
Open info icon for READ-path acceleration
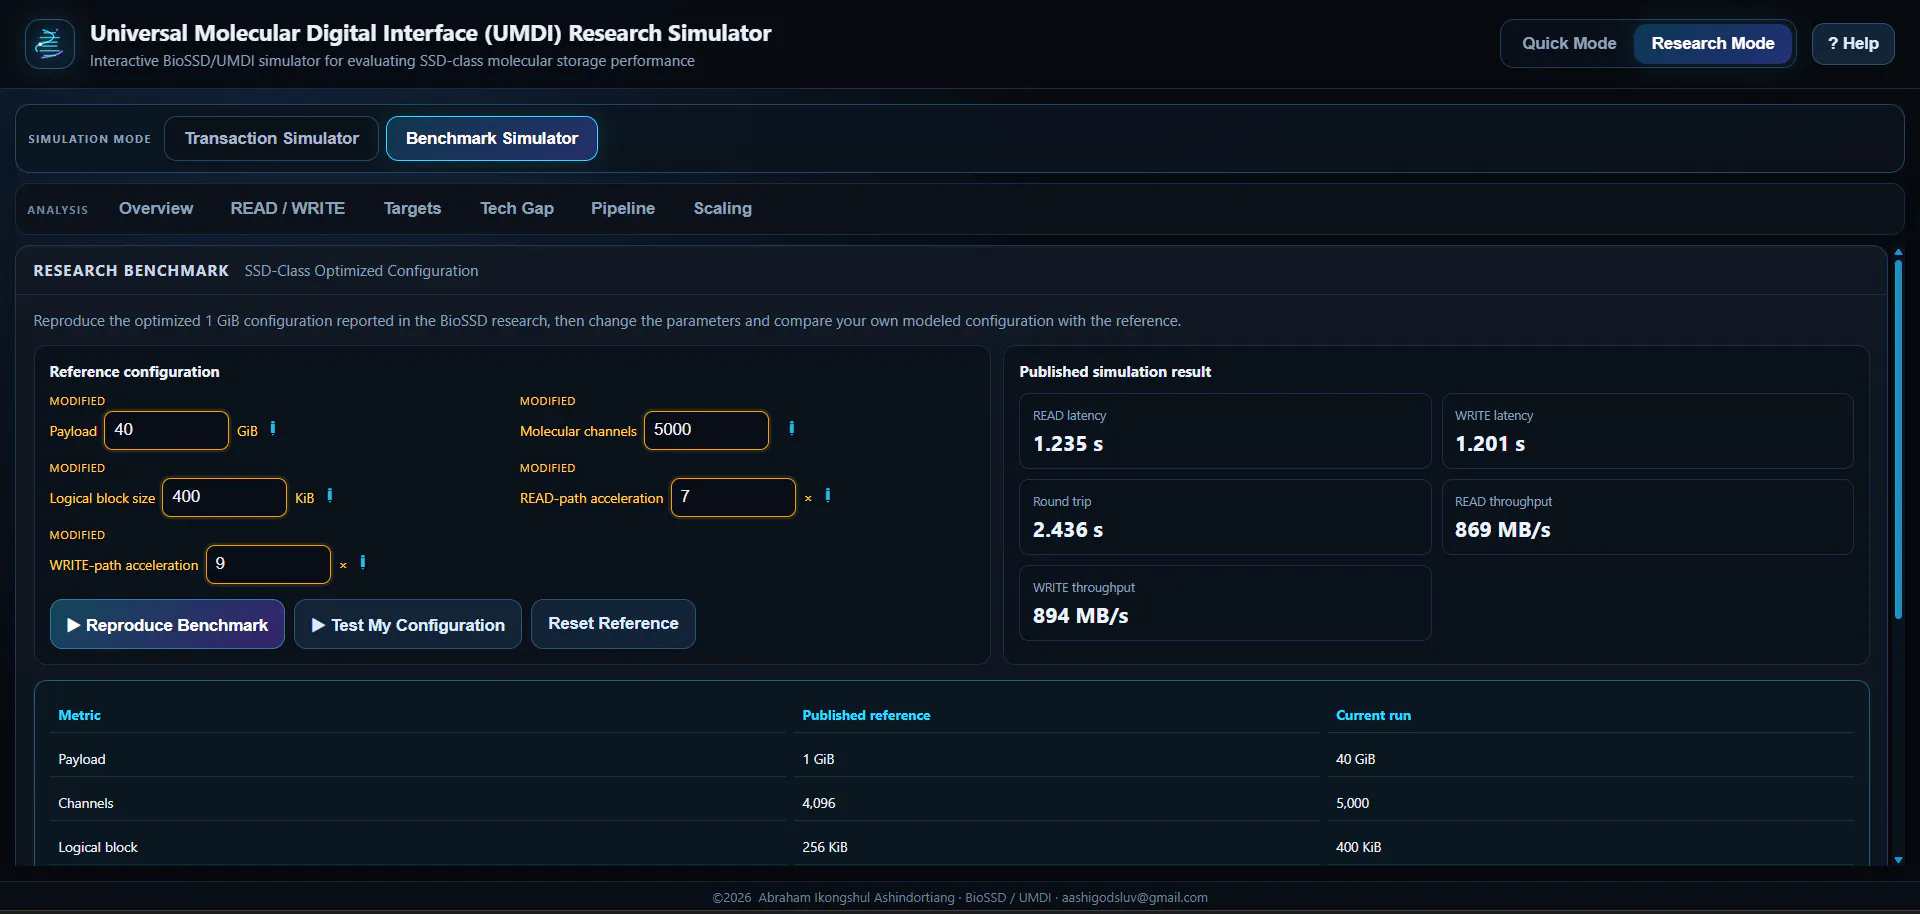pyautogui.click(x=828, y=496)
